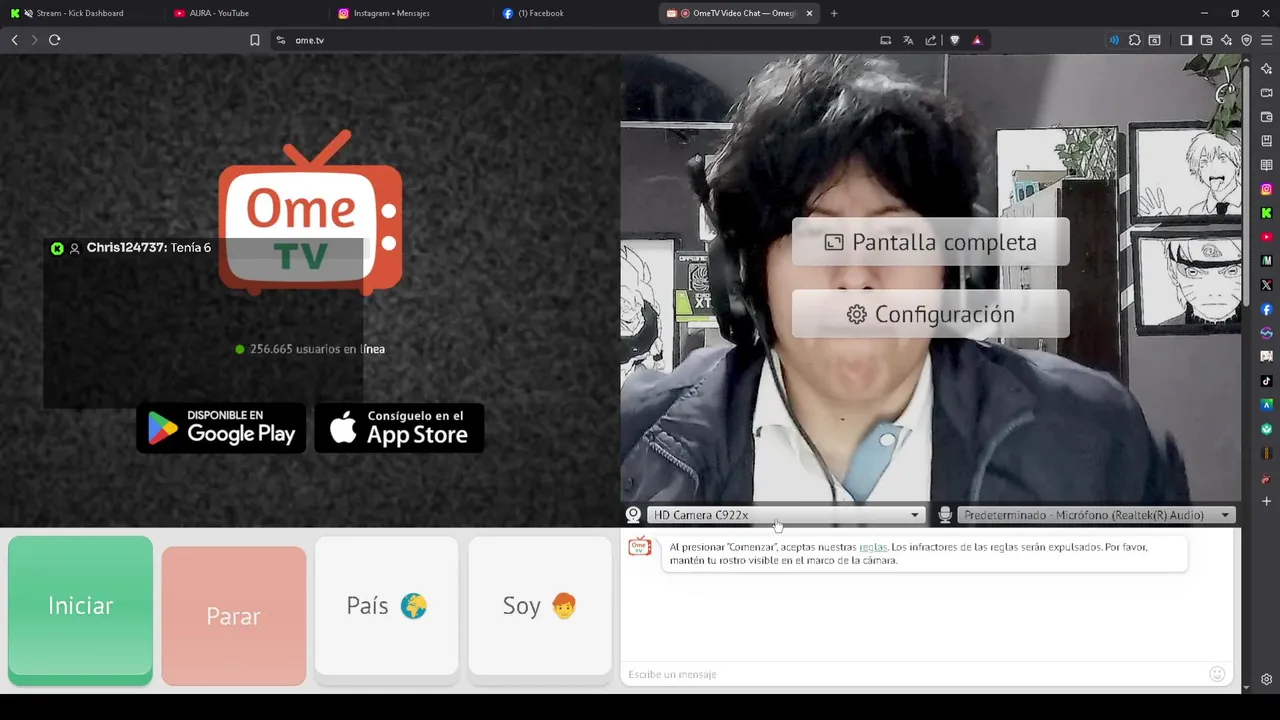Bookmark this page icon in address bar
Screen dimensions: 1280x720
coord(255,40)
